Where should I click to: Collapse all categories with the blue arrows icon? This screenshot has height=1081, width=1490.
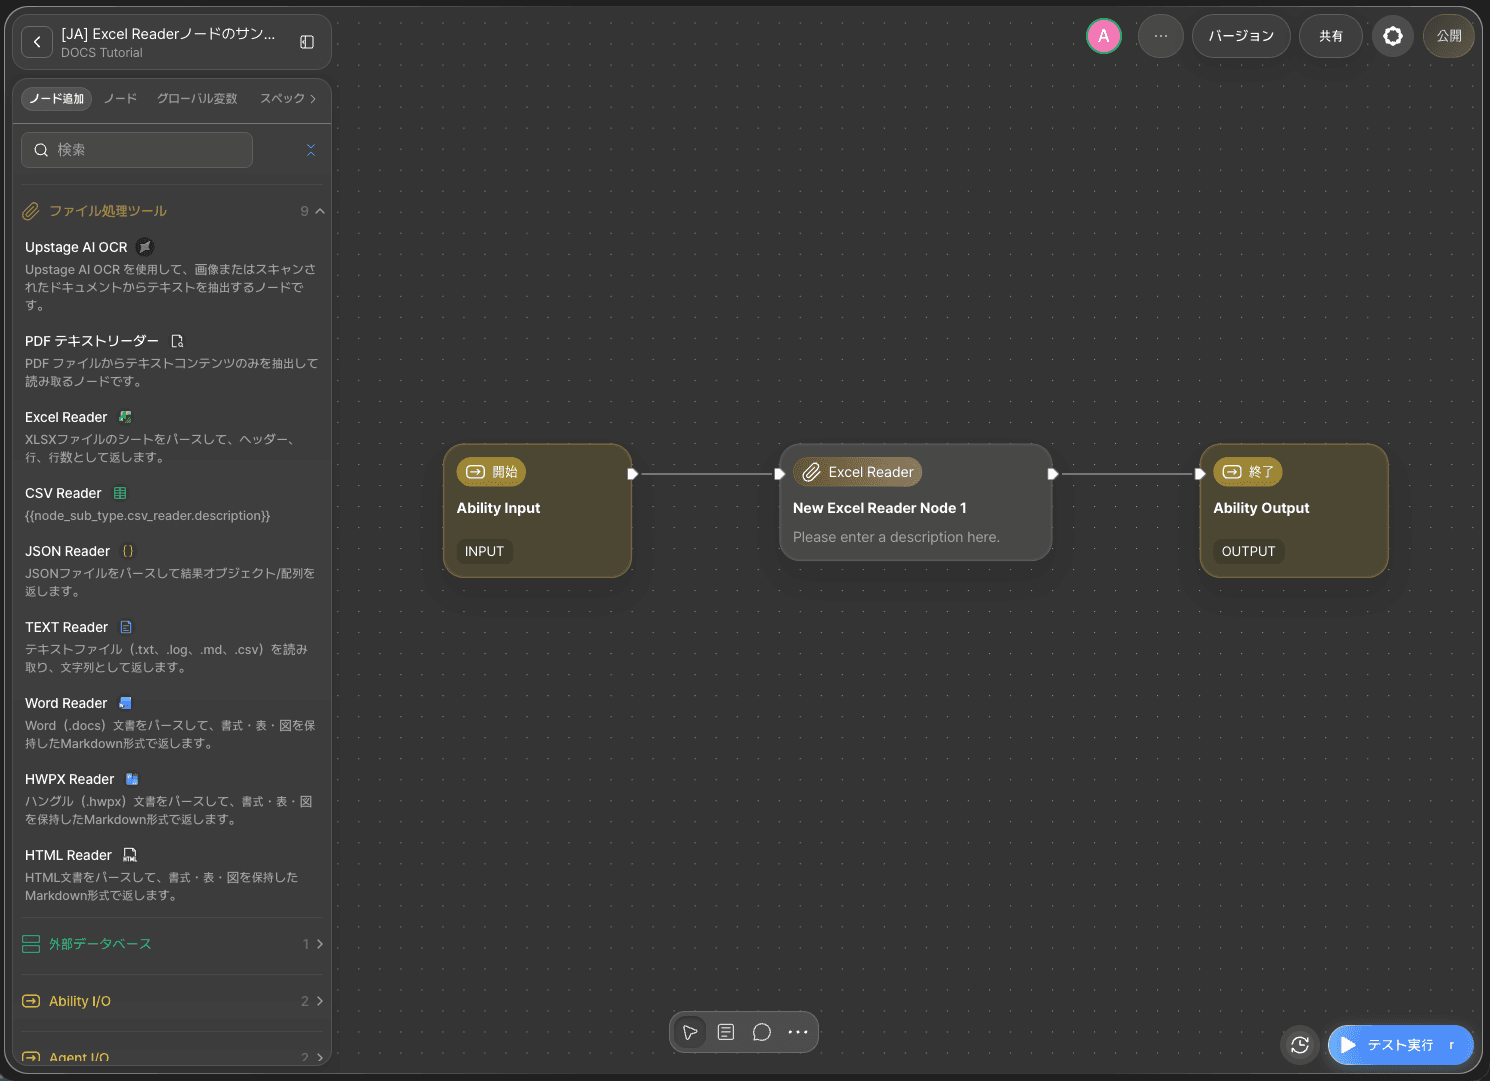click(x=311, y=150)
